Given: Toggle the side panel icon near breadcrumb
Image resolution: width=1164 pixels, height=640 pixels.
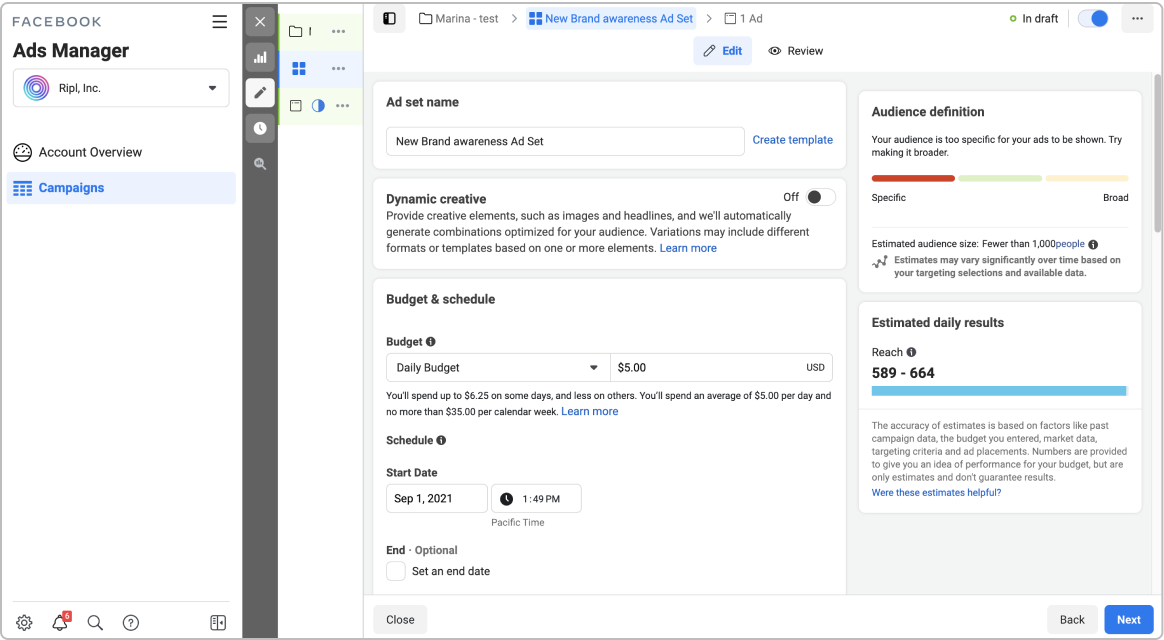Looking at the screenshot, I should tap(389, 19).
